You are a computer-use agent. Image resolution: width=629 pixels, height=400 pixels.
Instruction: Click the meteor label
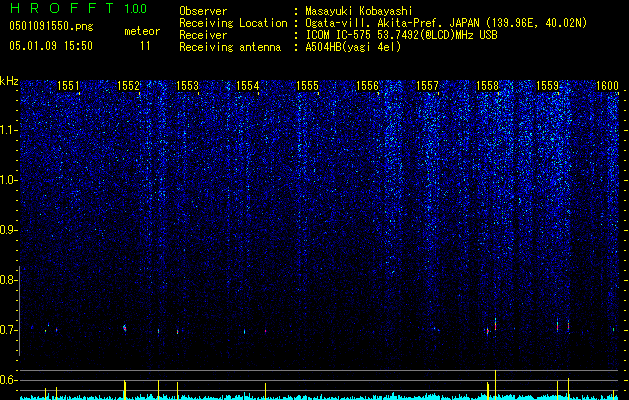142,31
